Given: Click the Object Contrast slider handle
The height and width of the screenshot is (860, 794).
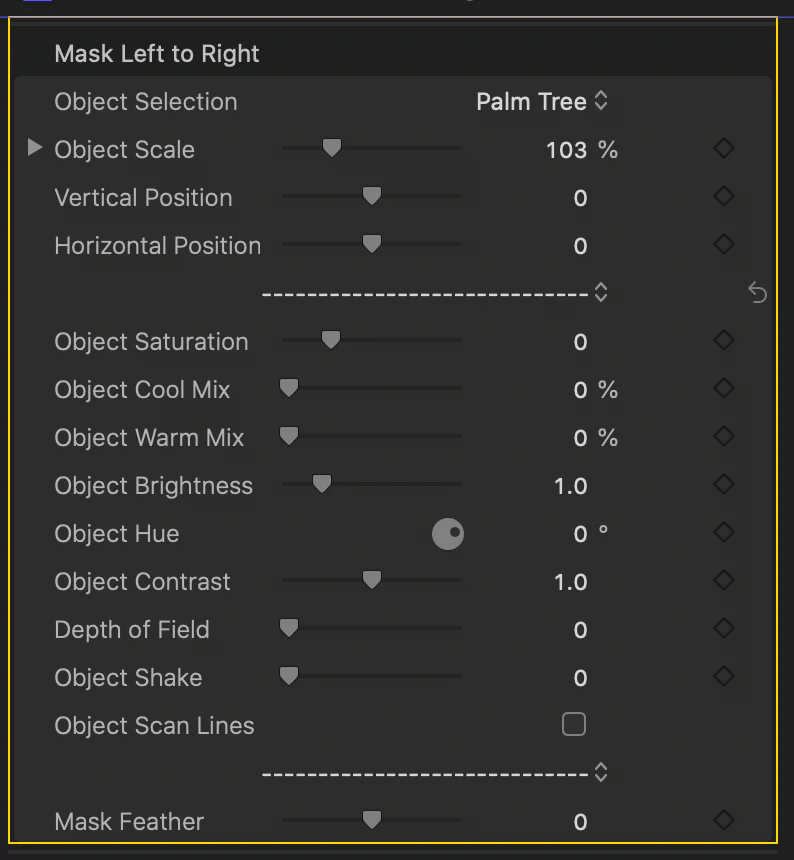Looking at the screenshot, I should (x=372, y=580).
